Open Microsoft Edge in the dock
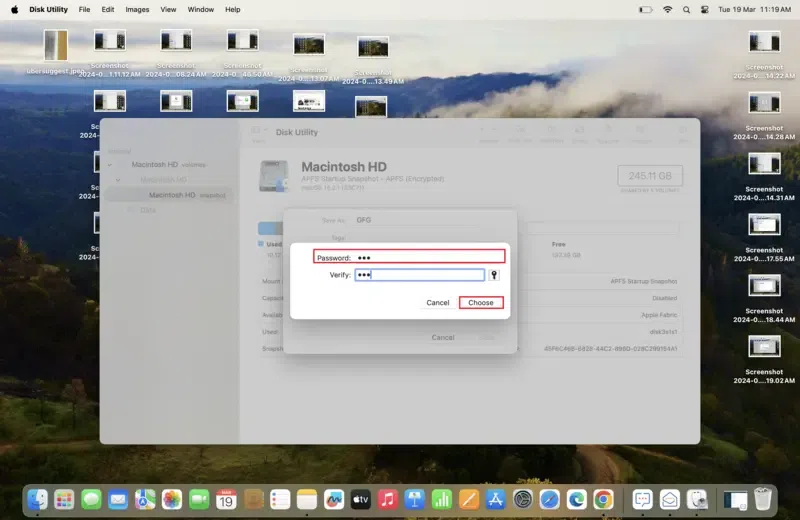This screenshot has height=520, width=800. click(x=577, y=500)
